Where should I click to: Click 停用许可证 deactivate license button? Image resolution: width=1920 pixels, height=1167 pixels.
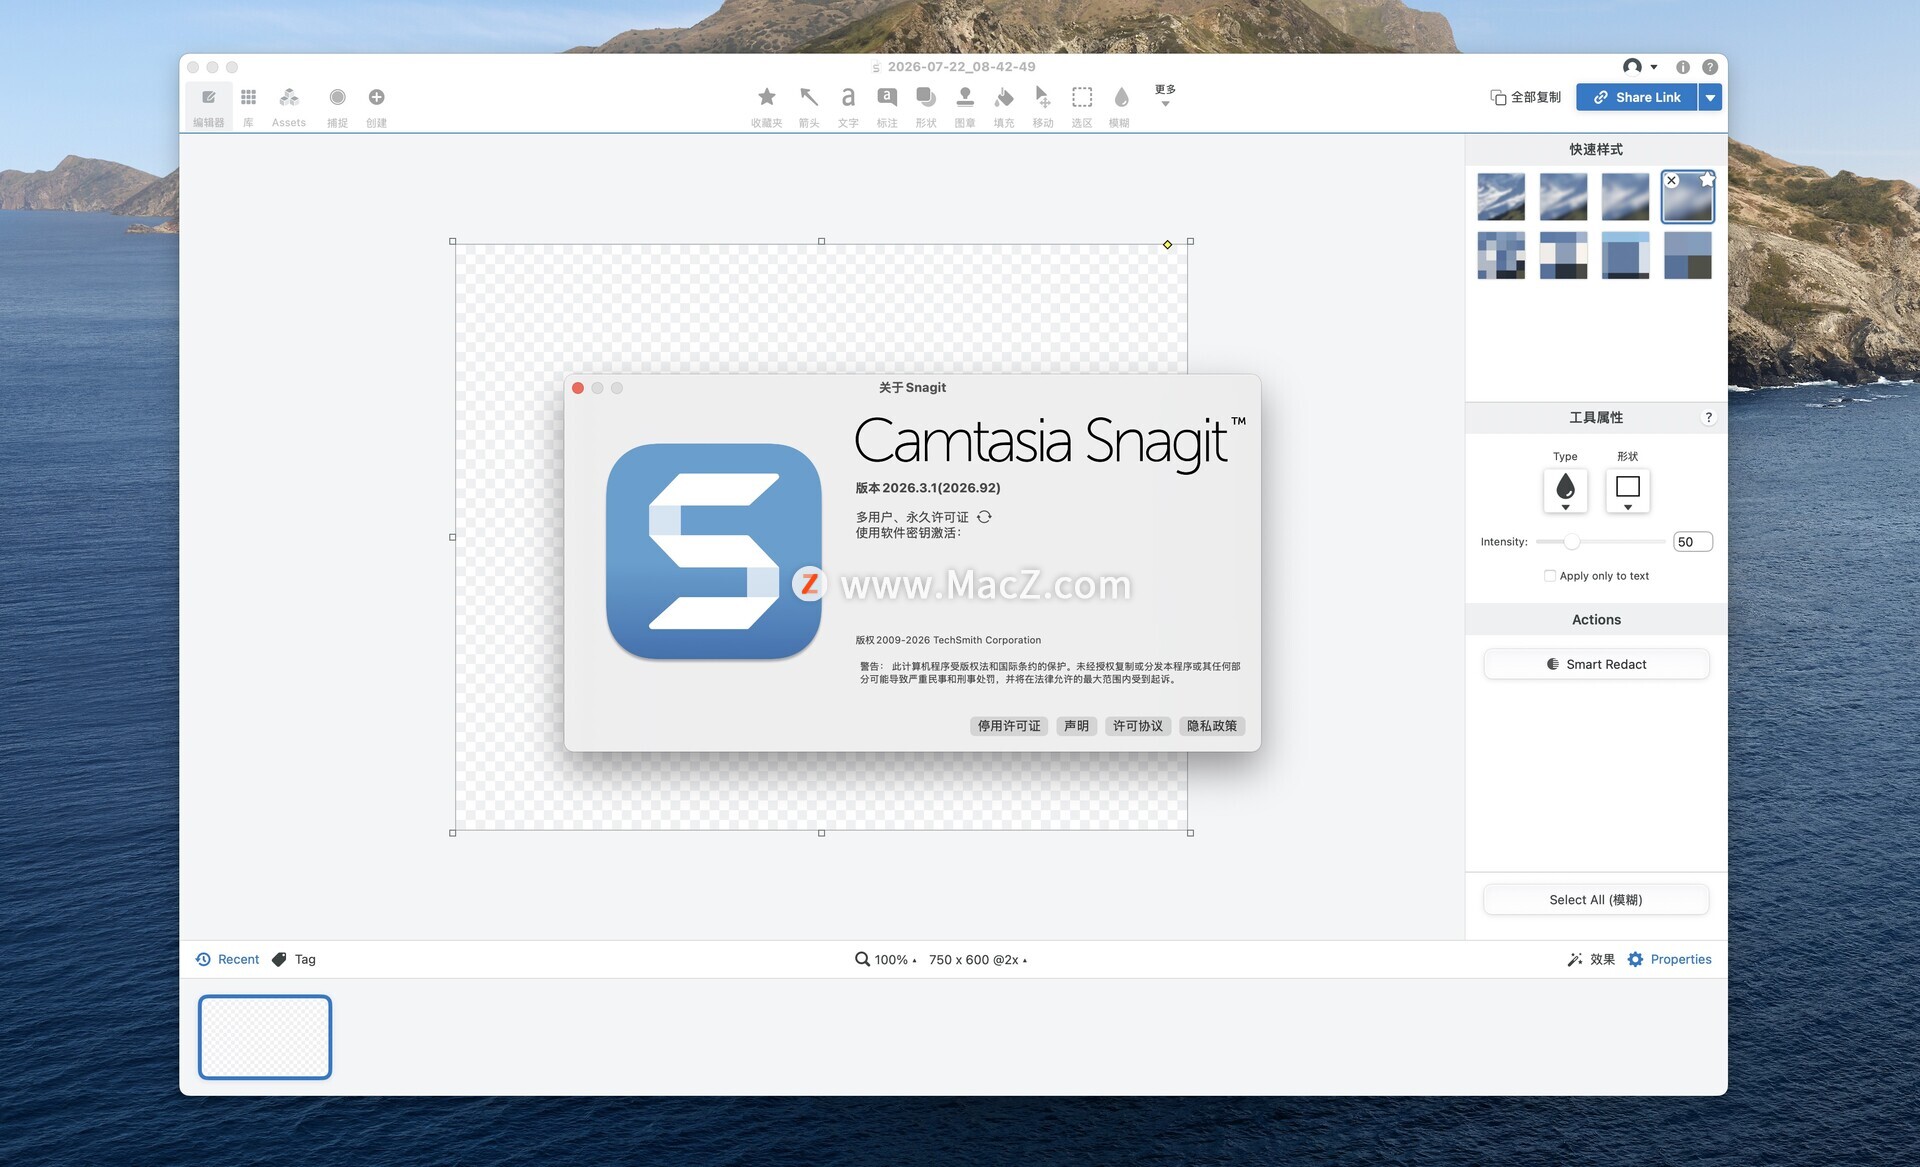[x=1009, y=726]
